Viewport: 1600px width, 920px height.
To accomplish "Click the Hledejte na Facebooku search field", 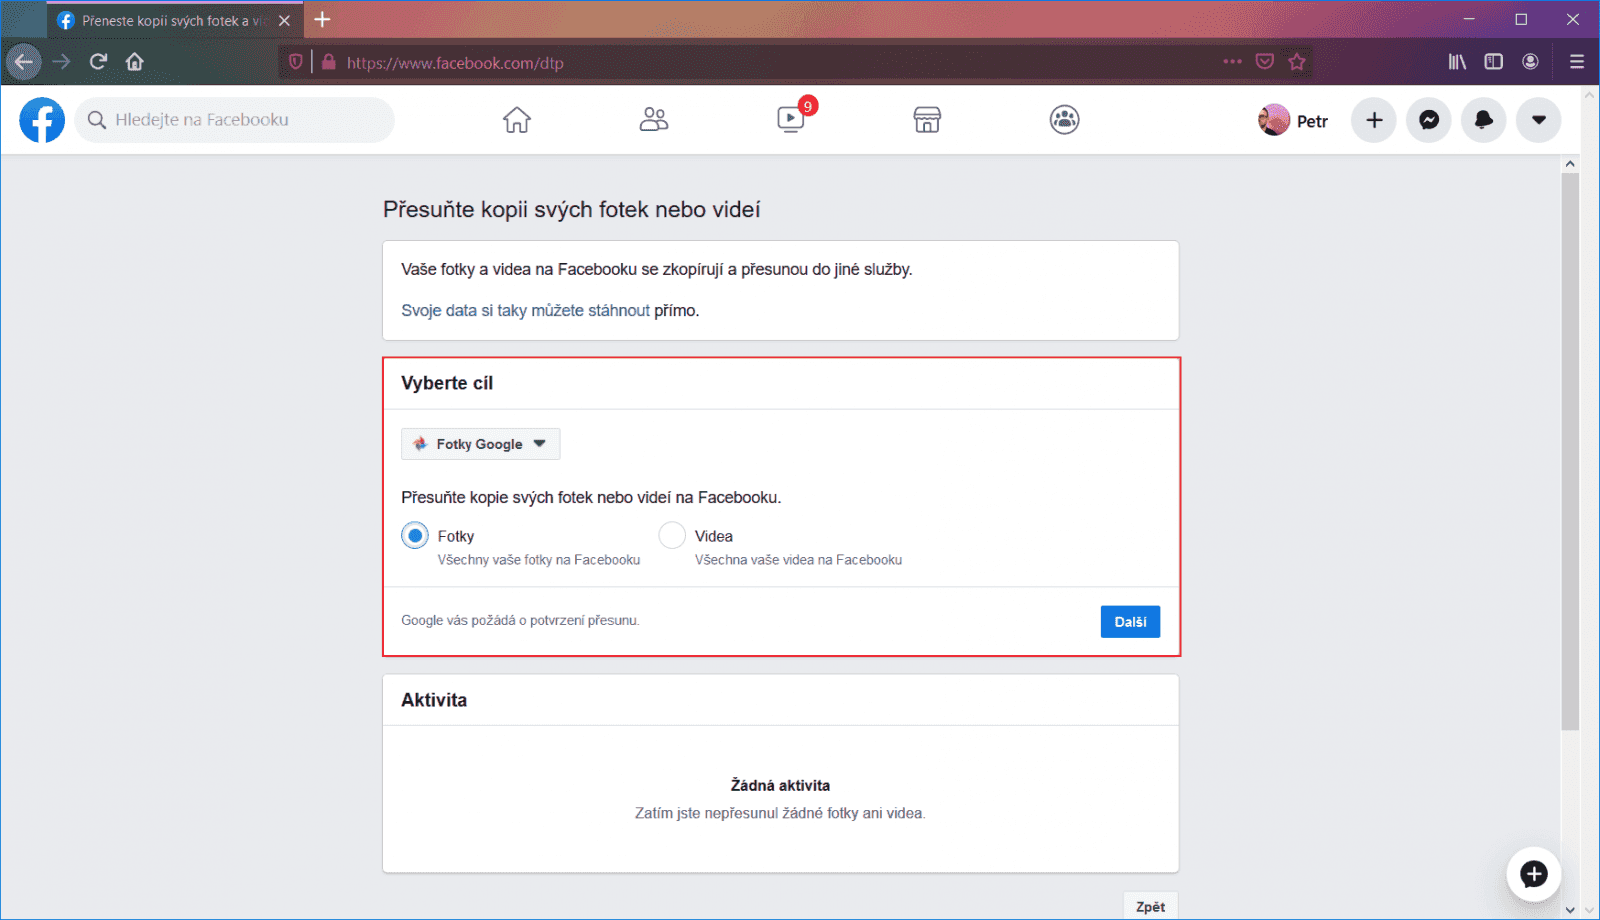I will coord(235,120).
